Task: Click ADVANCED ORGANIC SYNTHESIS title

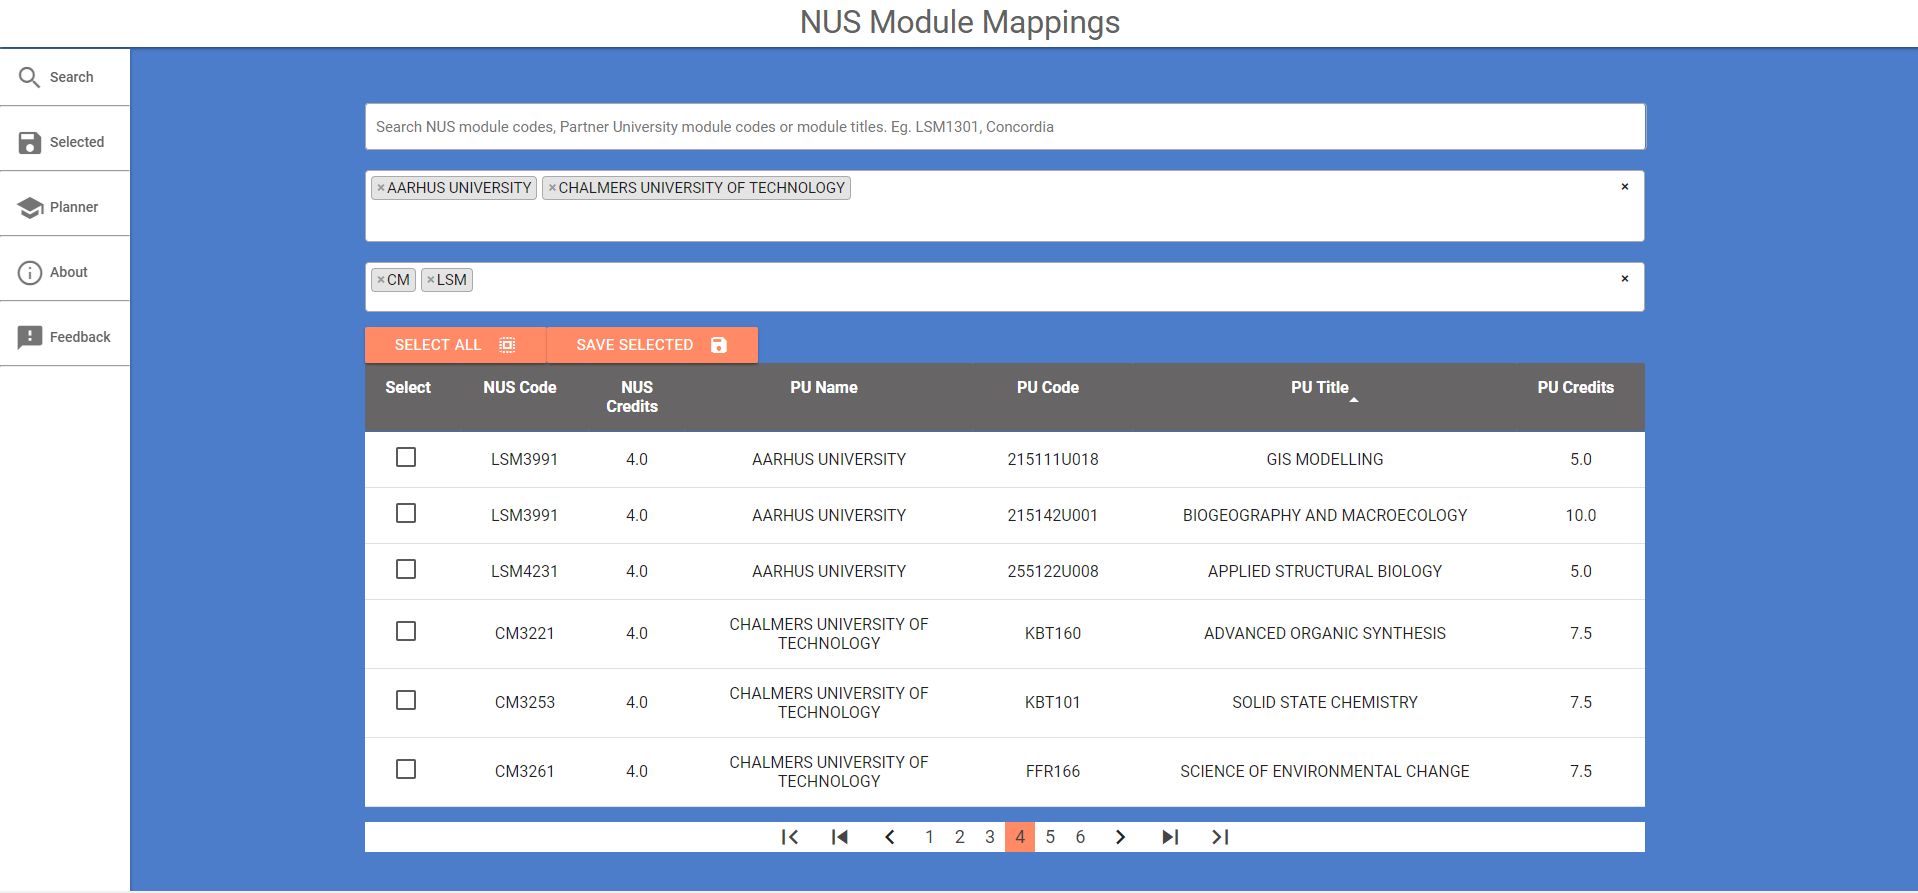Action: pos(1325,634)
